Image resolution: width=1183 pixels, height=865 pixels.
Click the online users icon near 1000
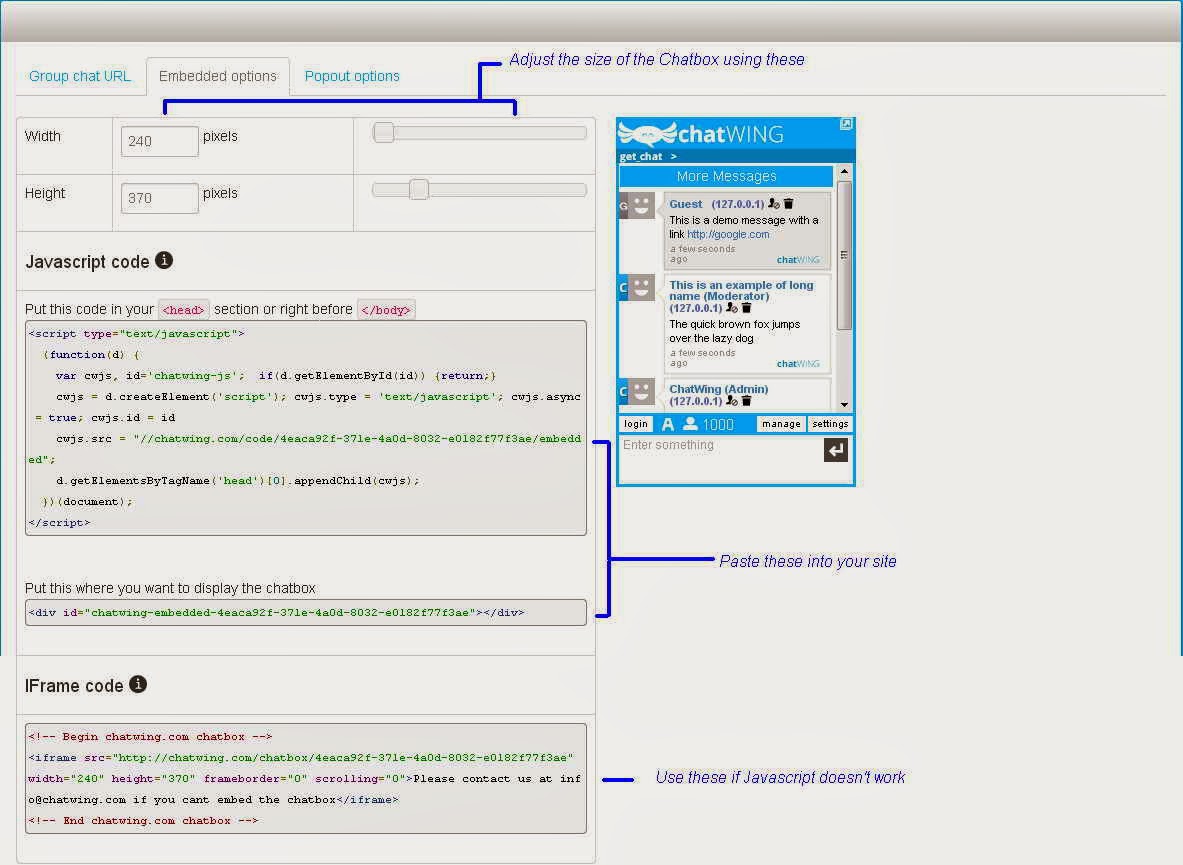click(690, 424)
